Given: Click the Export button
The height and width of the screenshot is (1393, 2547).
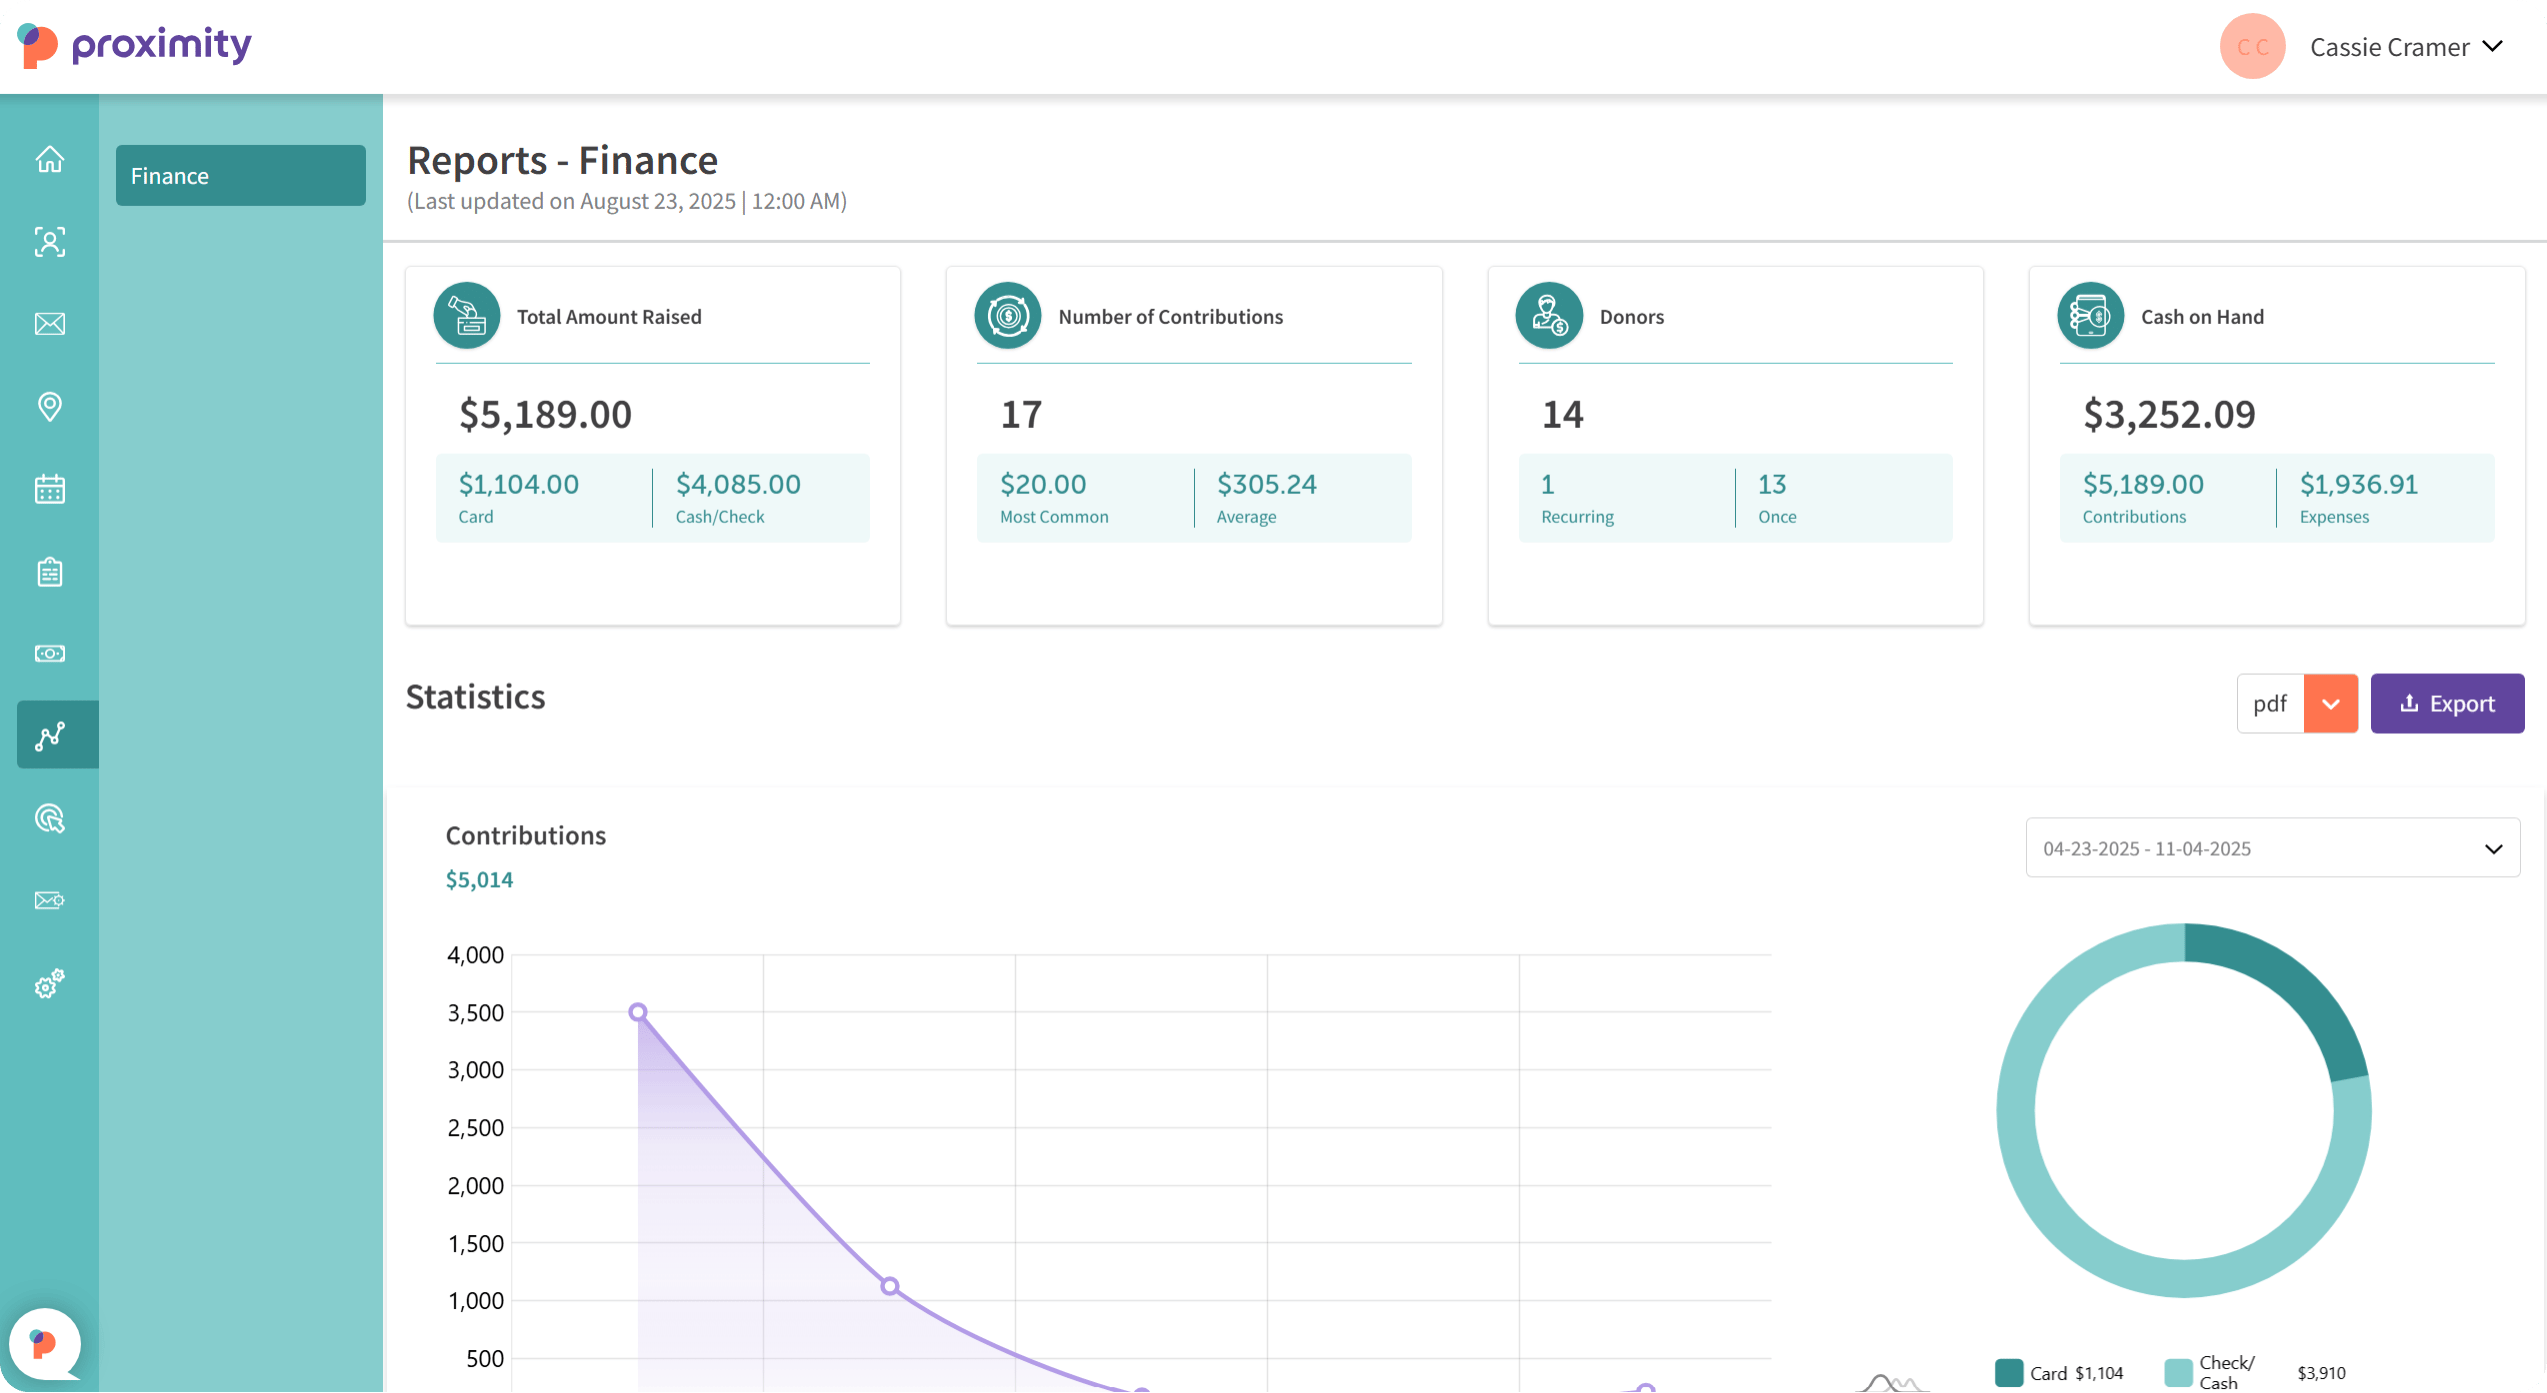Looking at the screenshot, I should pos(2446,703).
